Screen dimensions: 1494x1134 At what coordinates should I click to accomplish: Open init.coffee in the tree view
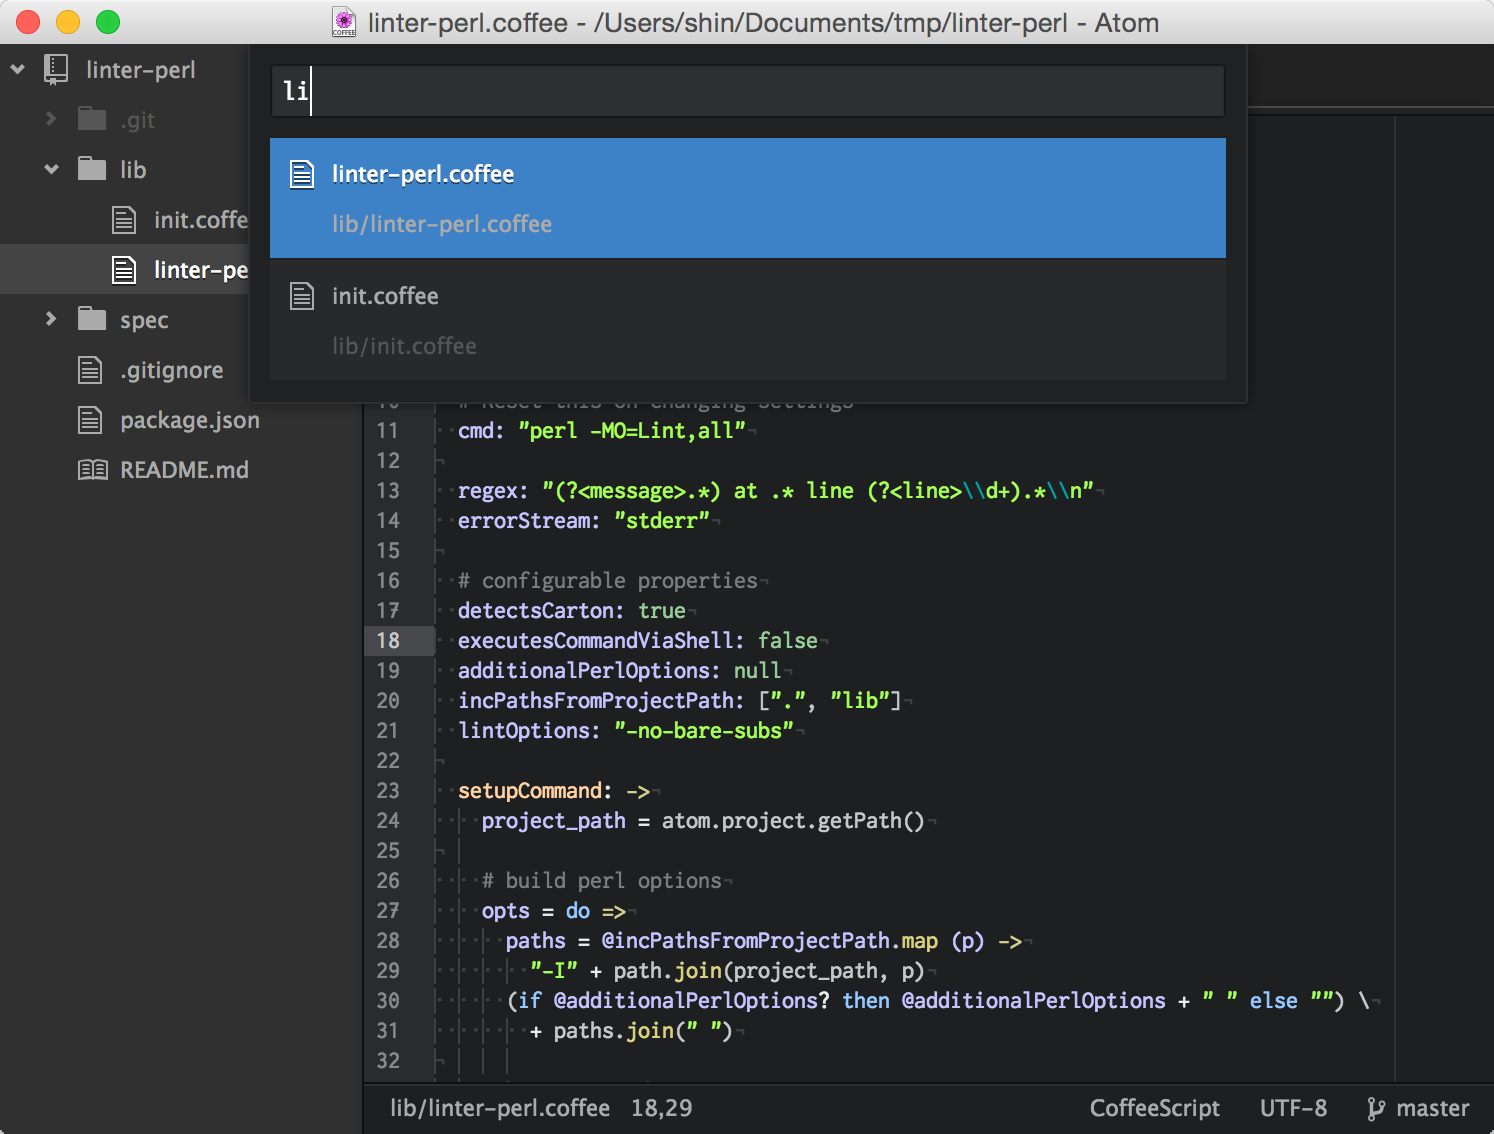tap(200, 220)
